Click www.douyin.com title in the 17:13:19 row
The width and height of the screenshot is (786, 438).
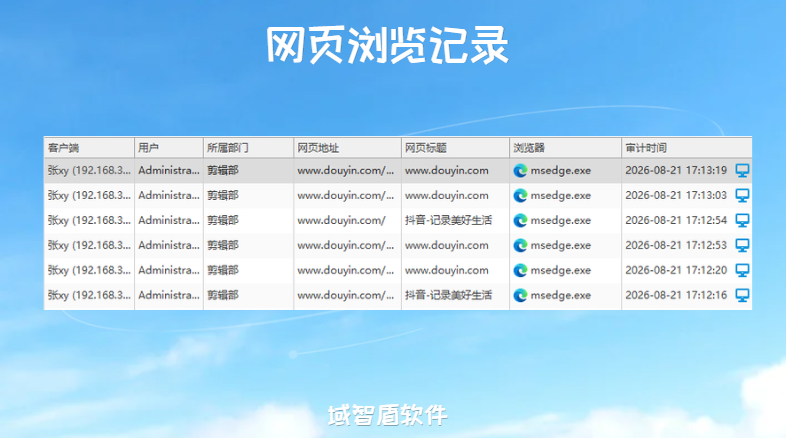447,170
